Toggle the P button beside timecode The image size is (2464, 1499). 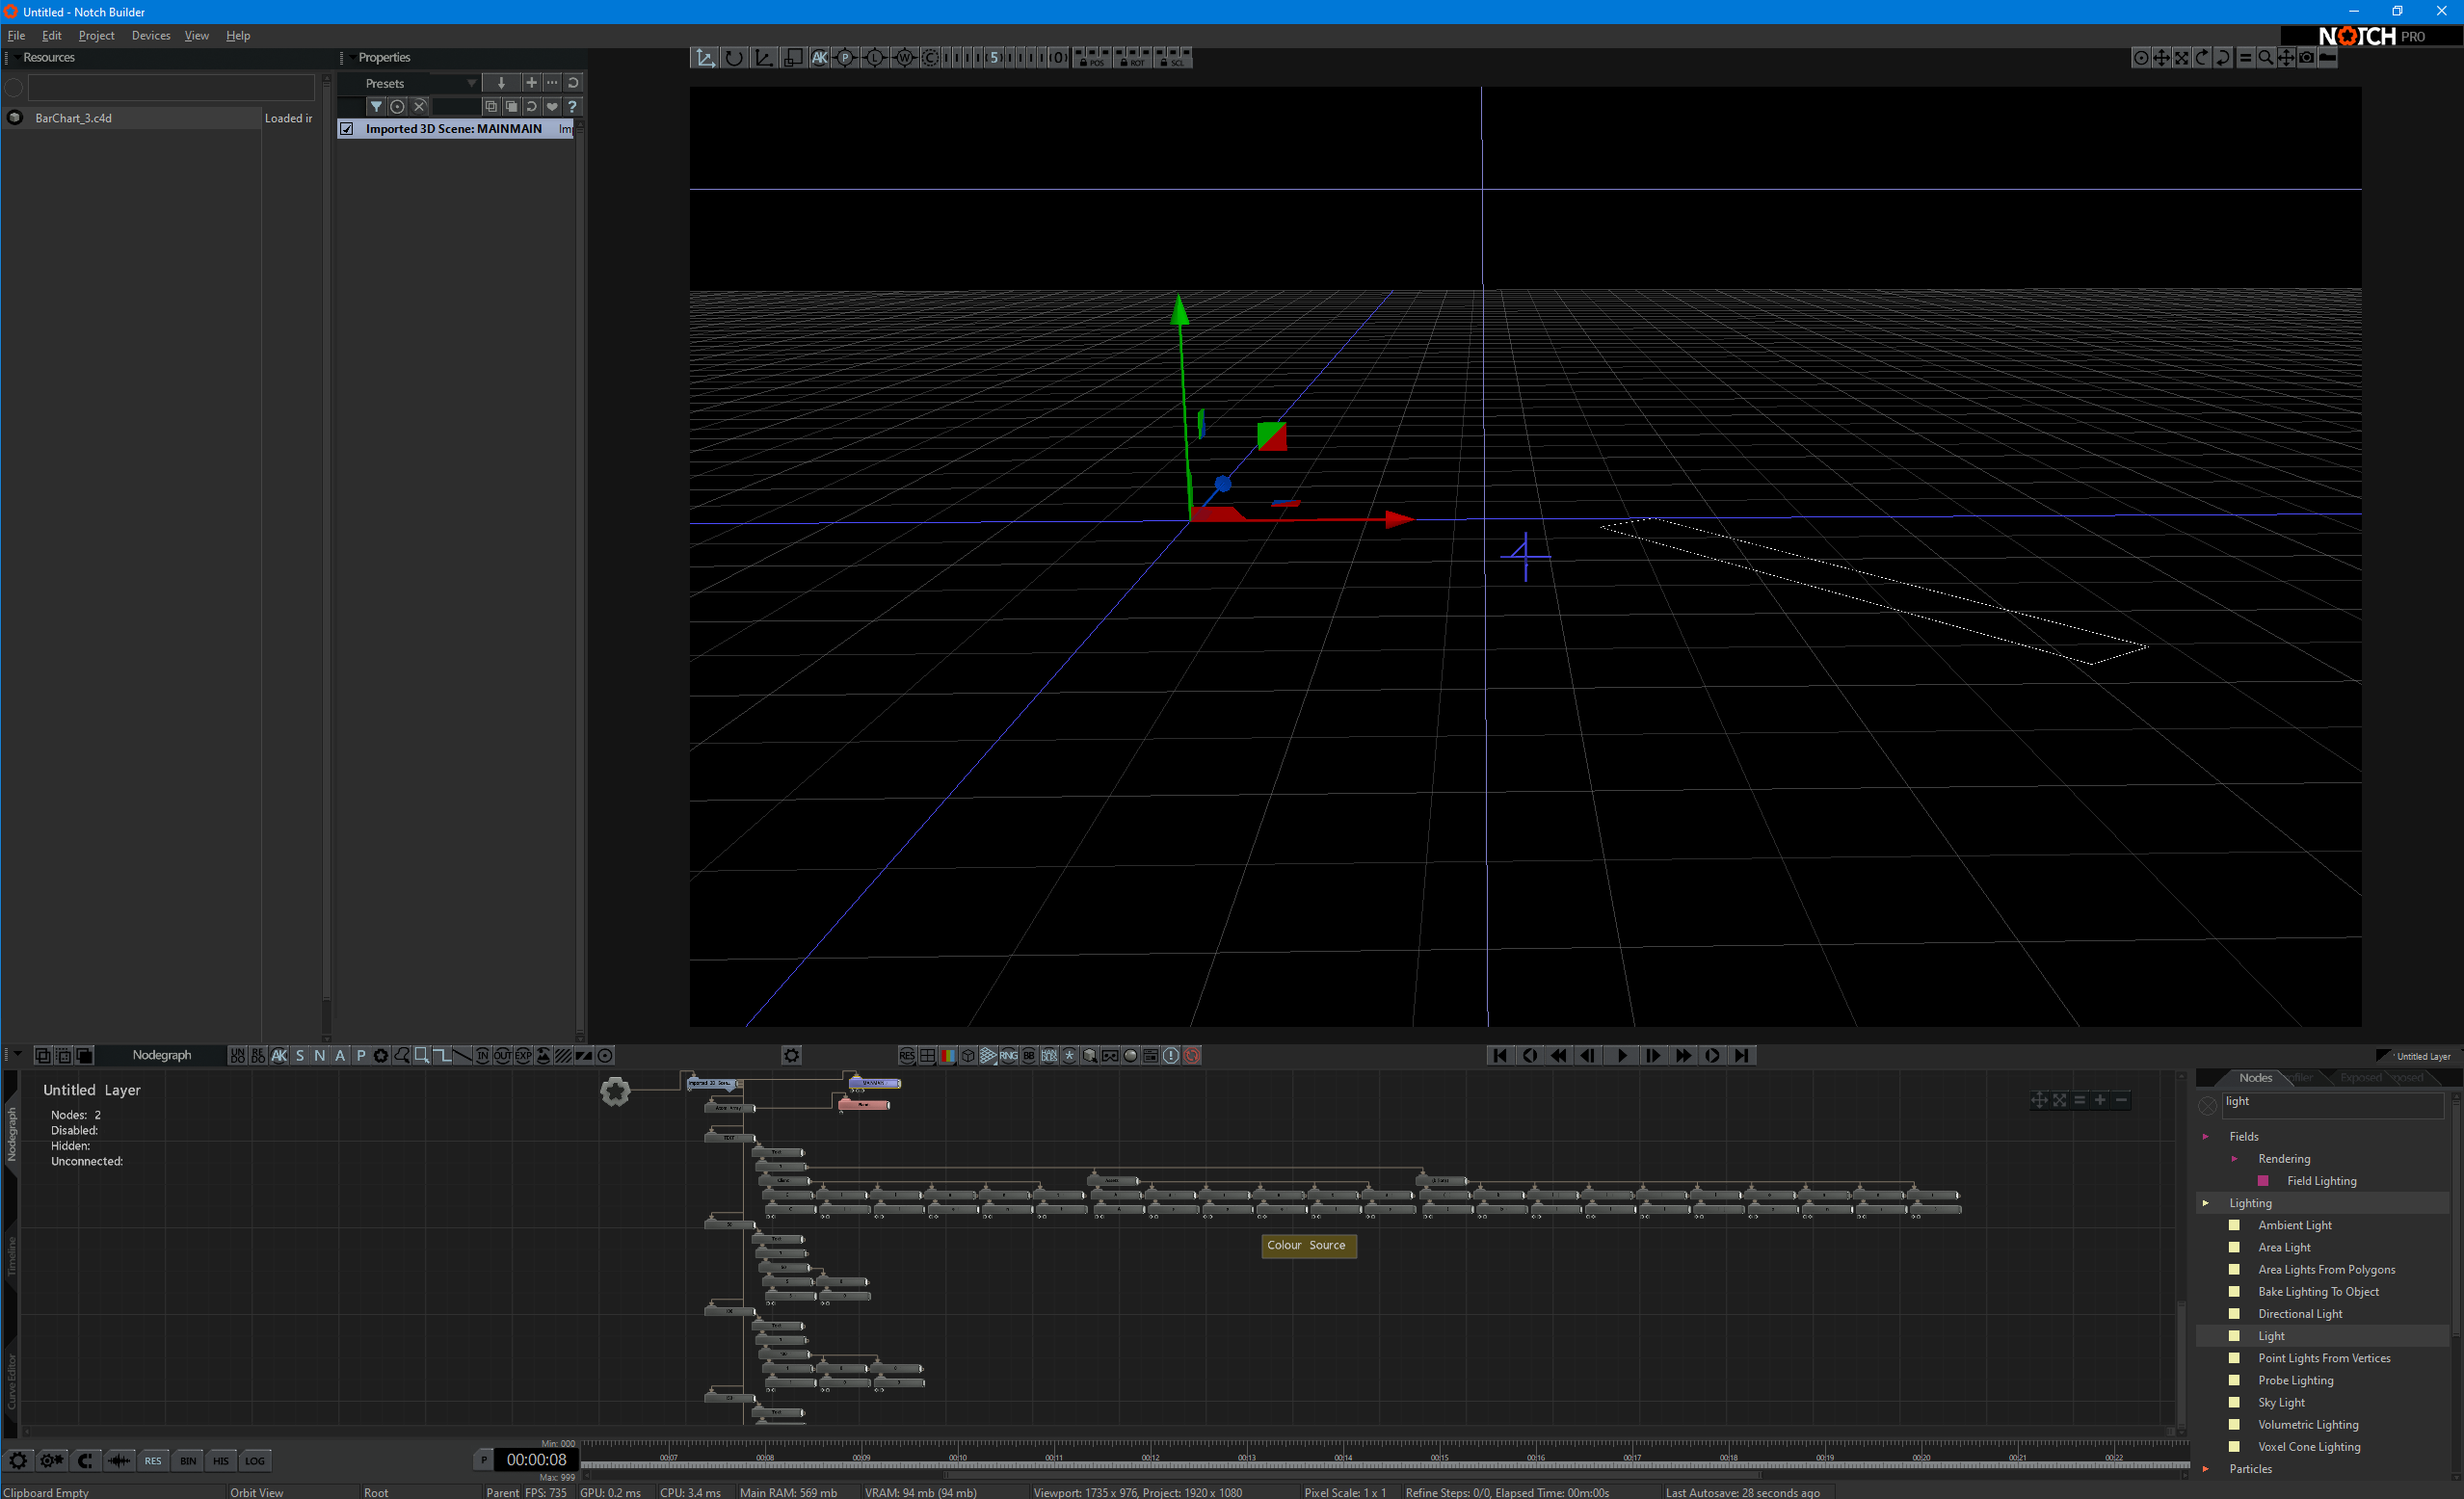(x=484, y=1459)
